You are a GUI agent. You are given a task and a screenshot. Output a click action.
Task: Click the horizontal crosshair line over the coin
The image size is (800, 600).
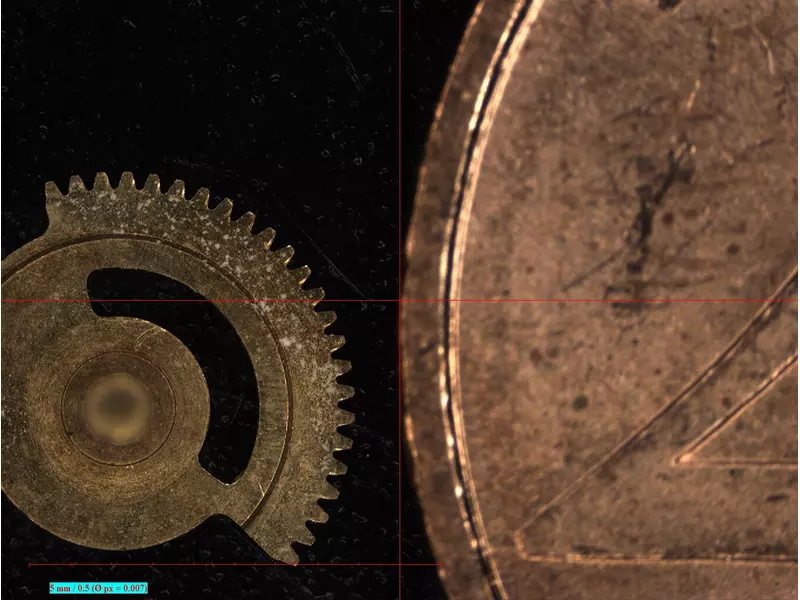tap(600, 300)
